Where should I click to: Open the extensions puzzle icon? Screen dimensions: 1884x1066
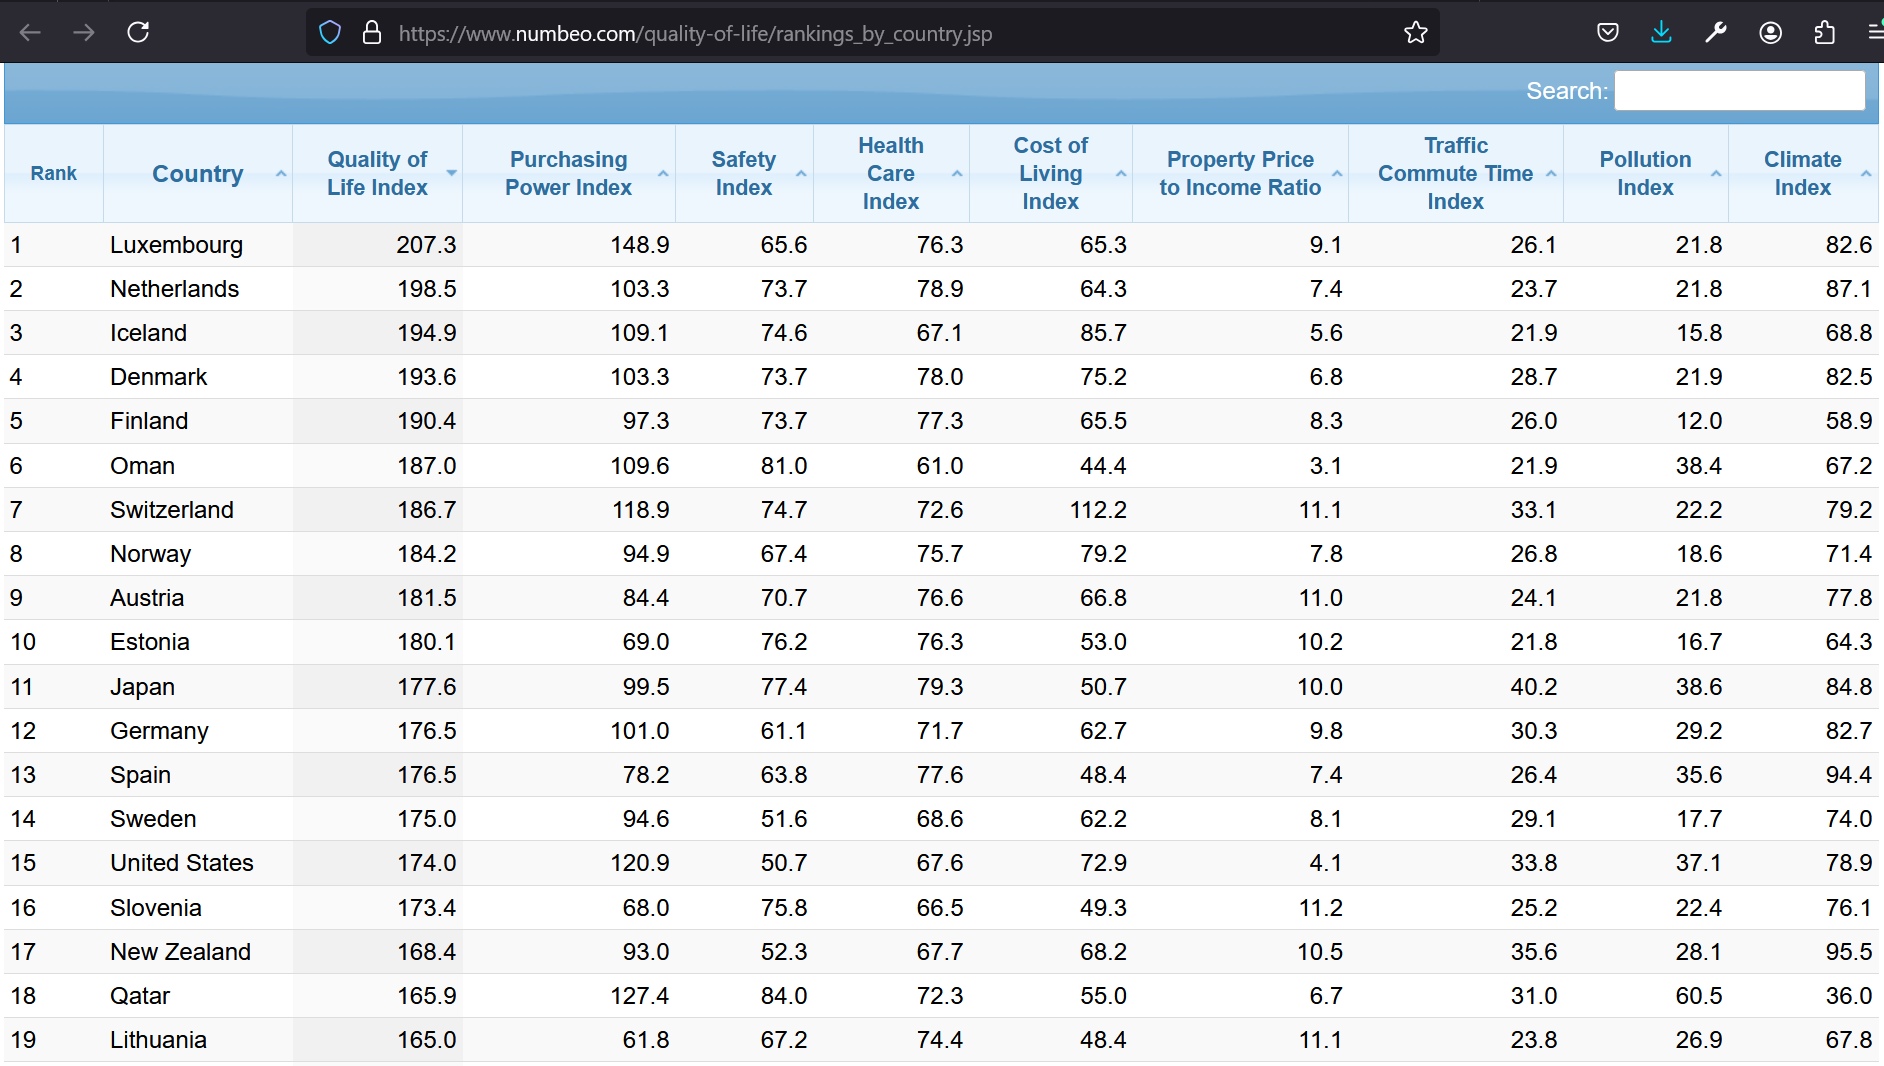click(x=1824, y=33)
